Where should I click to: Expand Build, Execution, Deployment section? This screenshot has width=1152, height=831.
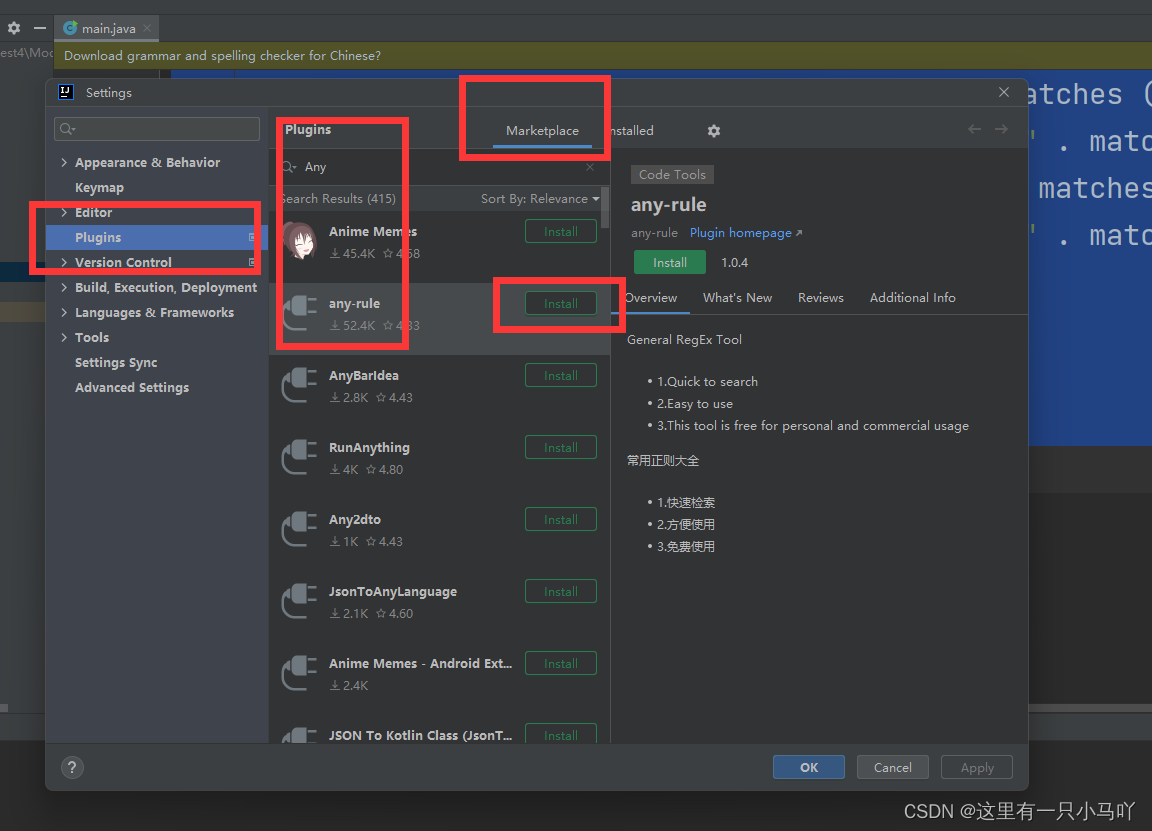point(64,287)
